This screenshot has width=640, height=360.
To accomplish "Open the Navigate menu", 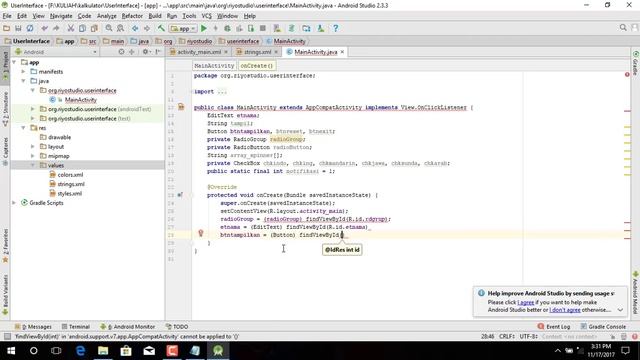I will pos(61,16).
